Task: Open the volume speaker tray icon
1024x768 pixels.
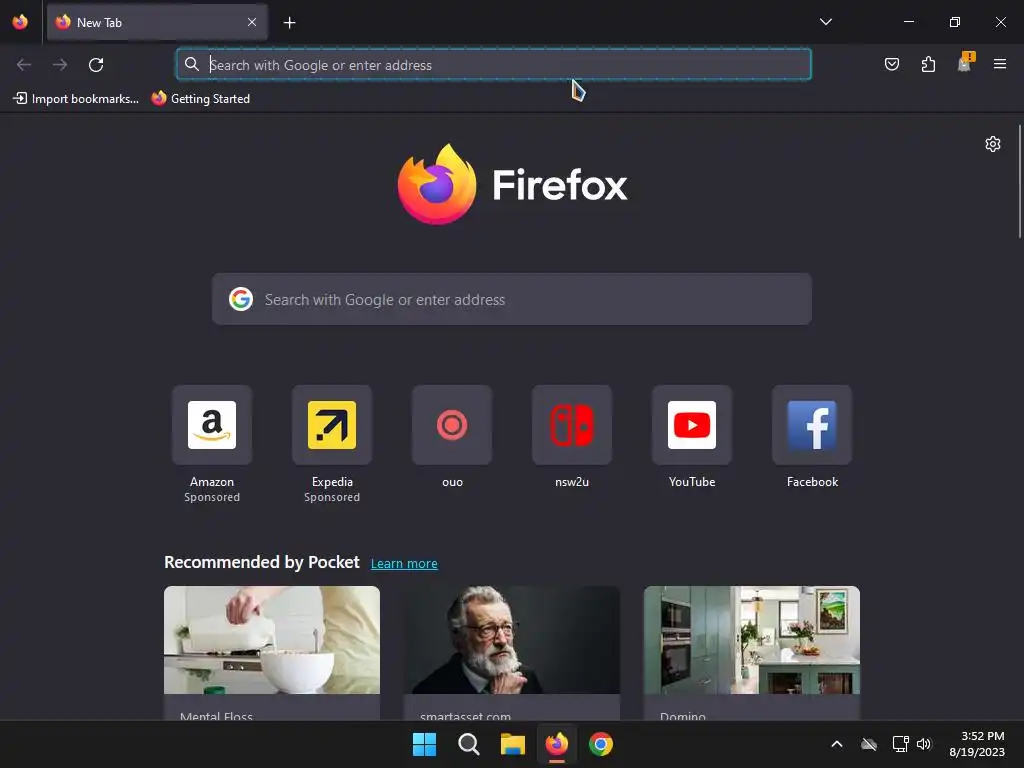Action: [924, 744]
